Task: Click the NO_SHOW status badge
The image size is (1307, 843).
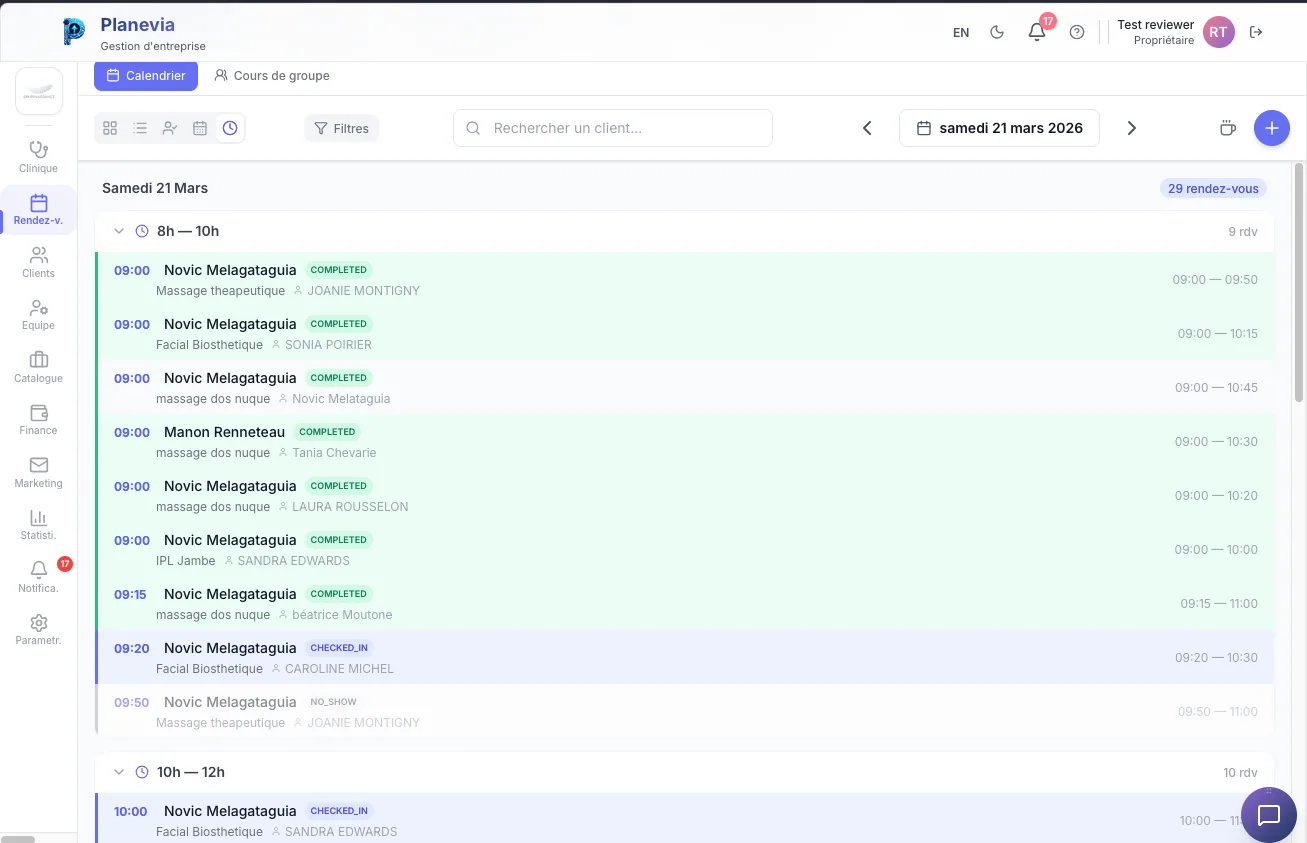Action: 333,702
